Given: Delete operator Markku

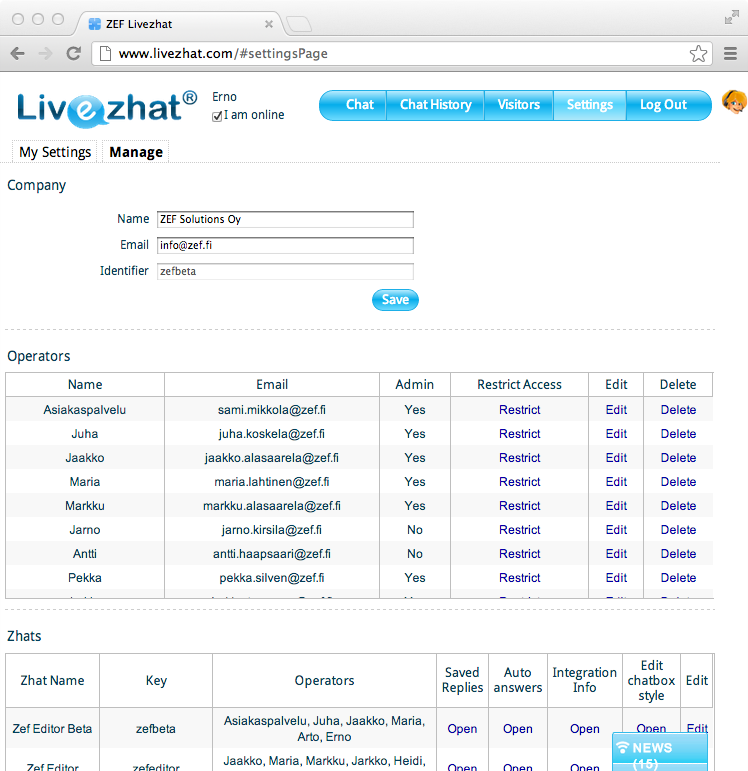Looking at the screenshot, I should 678,506.
